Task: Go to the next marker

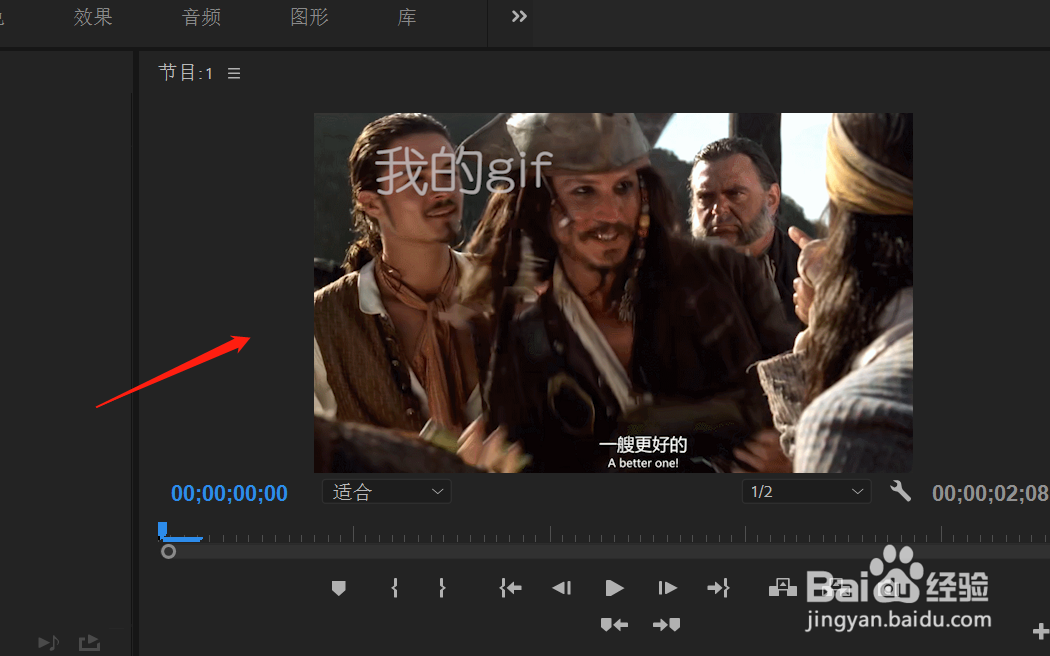Action: point(667,625)
